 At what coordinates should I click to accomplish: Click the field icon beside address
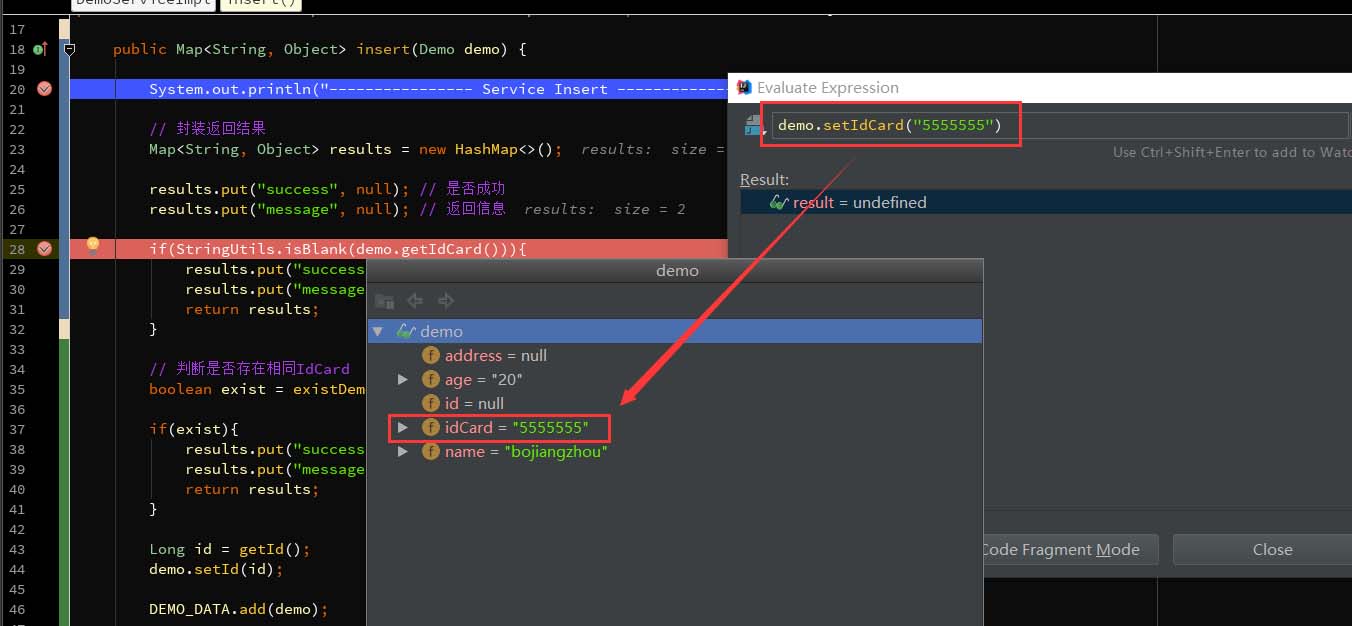tap(431, 355)
